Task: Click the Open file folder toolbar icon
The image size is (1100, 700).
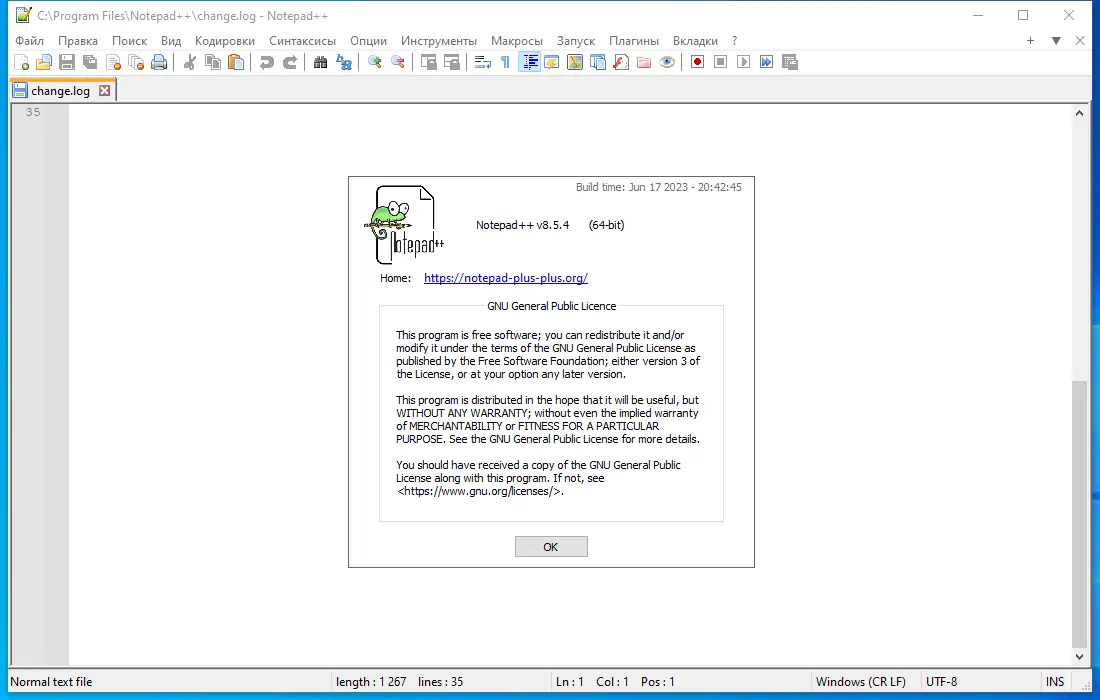Action: 44,62
